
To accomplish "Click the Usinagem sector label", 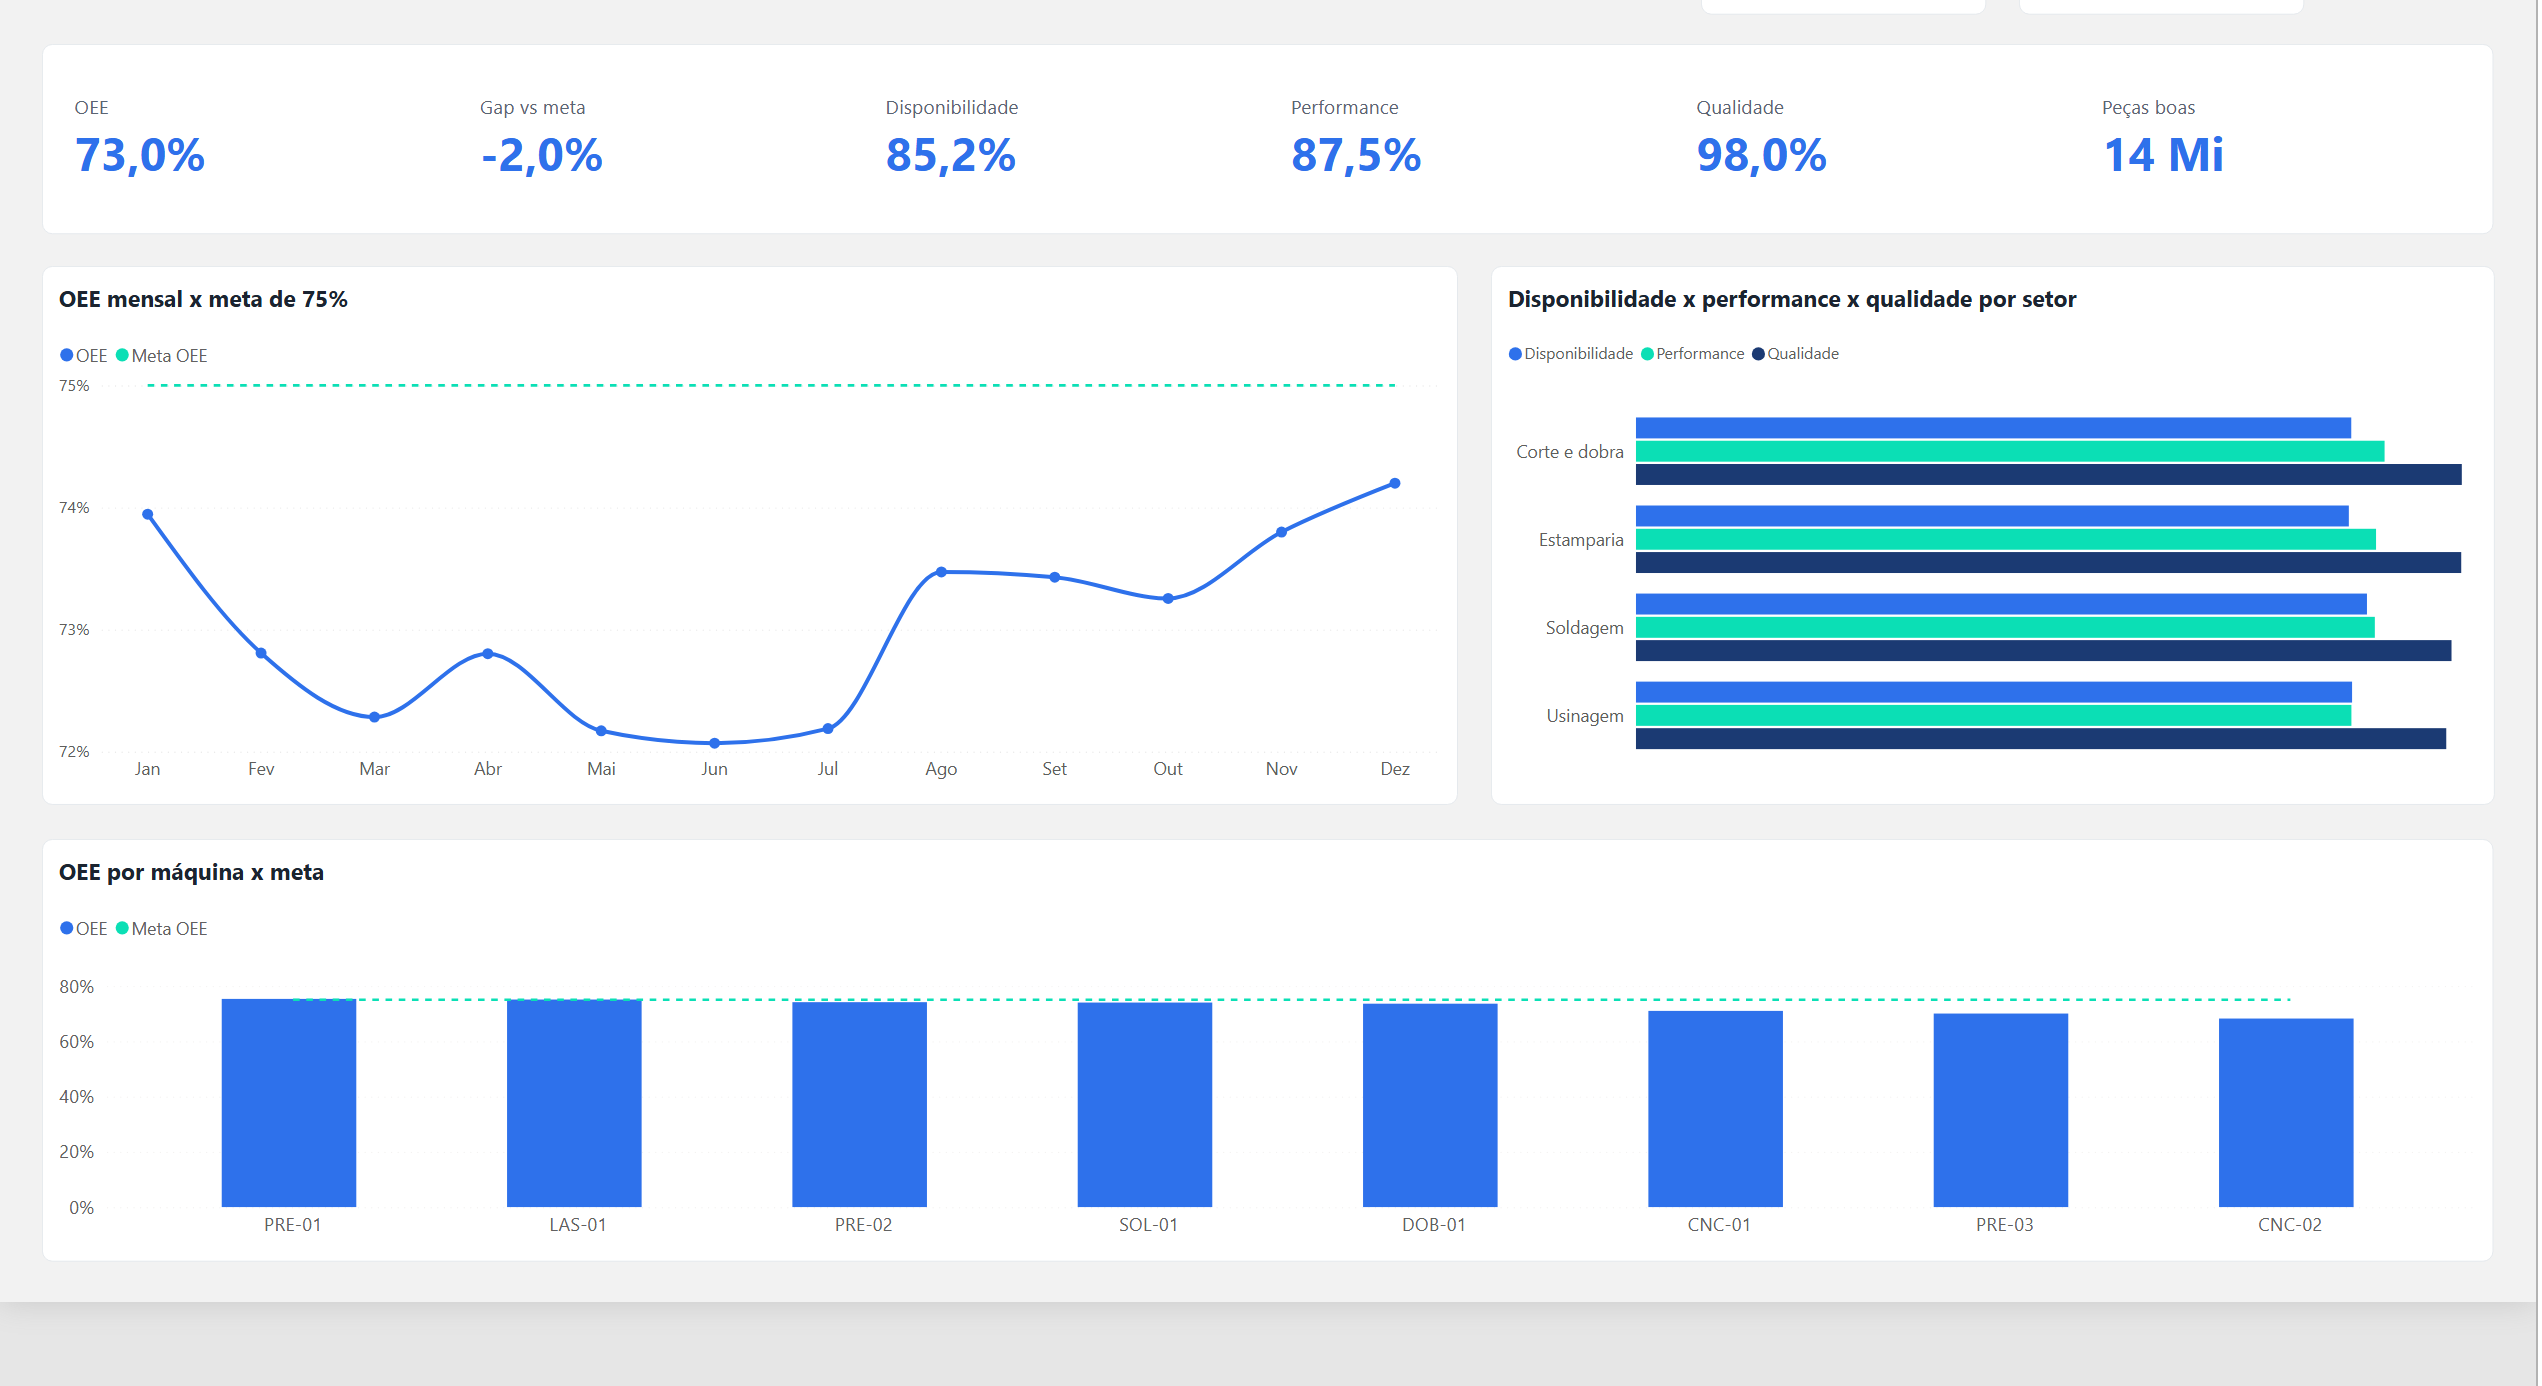I will (1584, 716).
